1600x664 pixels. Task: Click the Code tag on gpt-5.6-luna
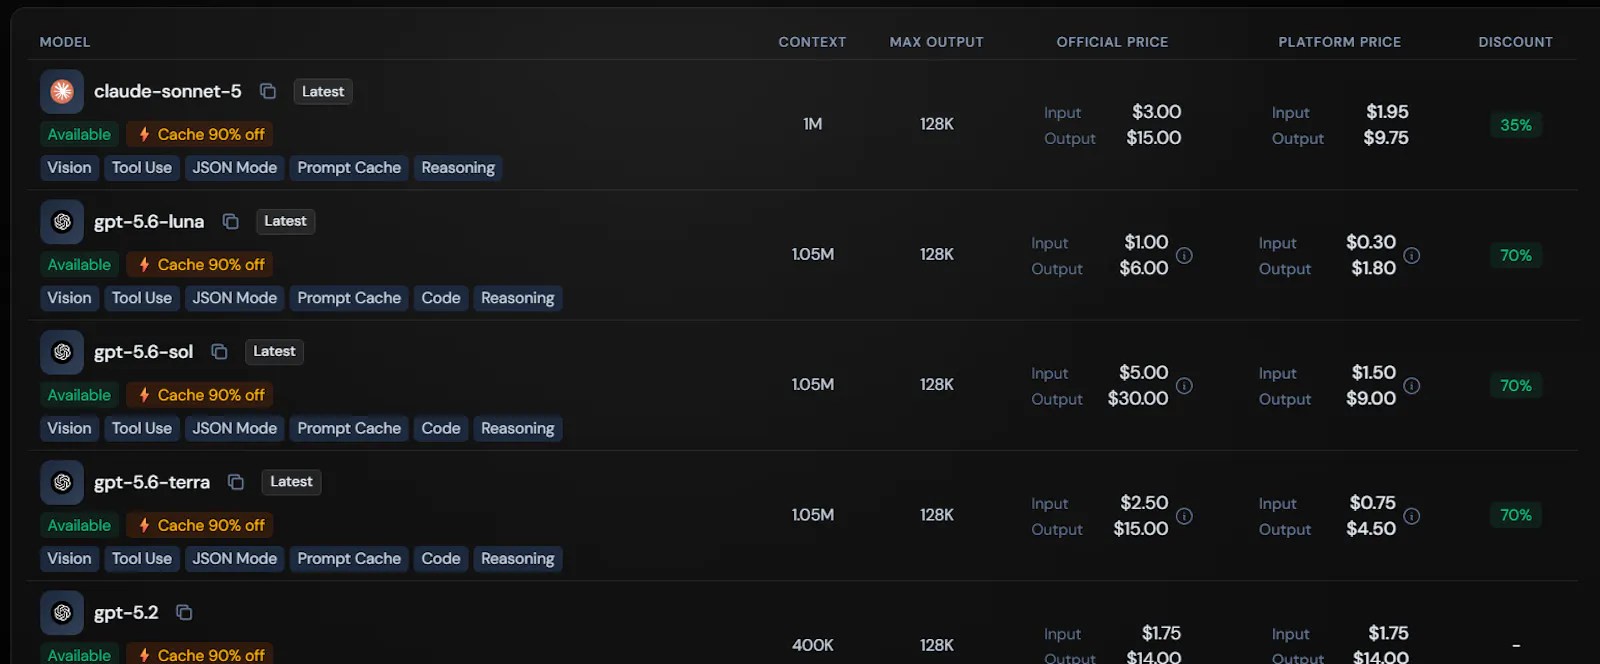441,298
